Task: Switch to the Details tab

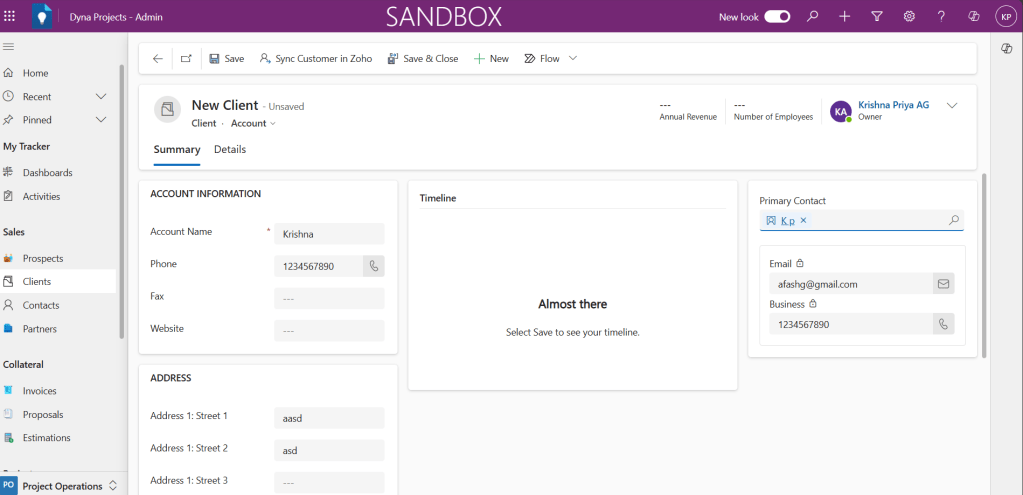Action: 230,150
